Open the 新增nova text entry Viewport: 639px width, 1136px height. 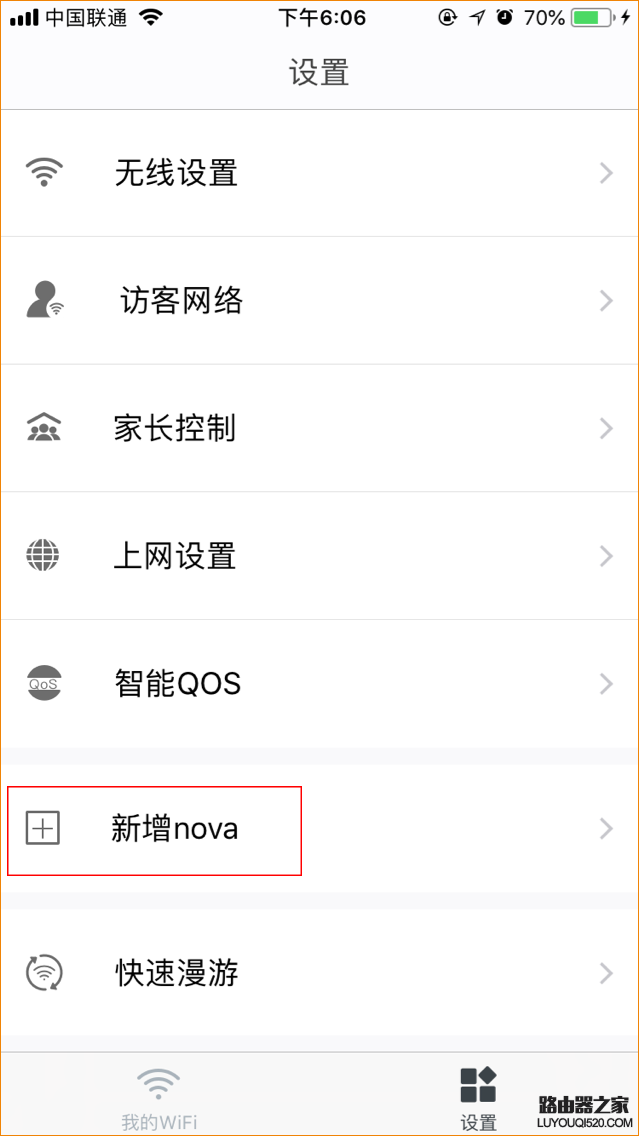coord(175,829)
